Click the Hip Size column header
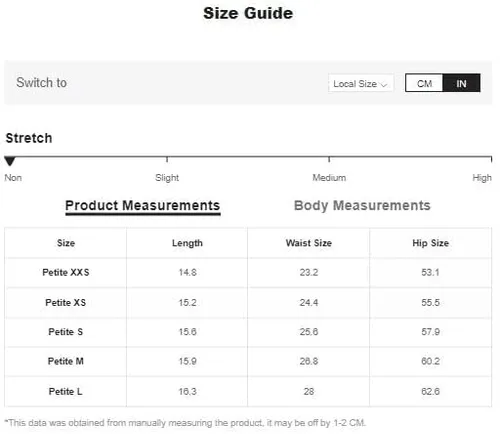The height and width of the screenshot is (434, 500). click(430, 243)
